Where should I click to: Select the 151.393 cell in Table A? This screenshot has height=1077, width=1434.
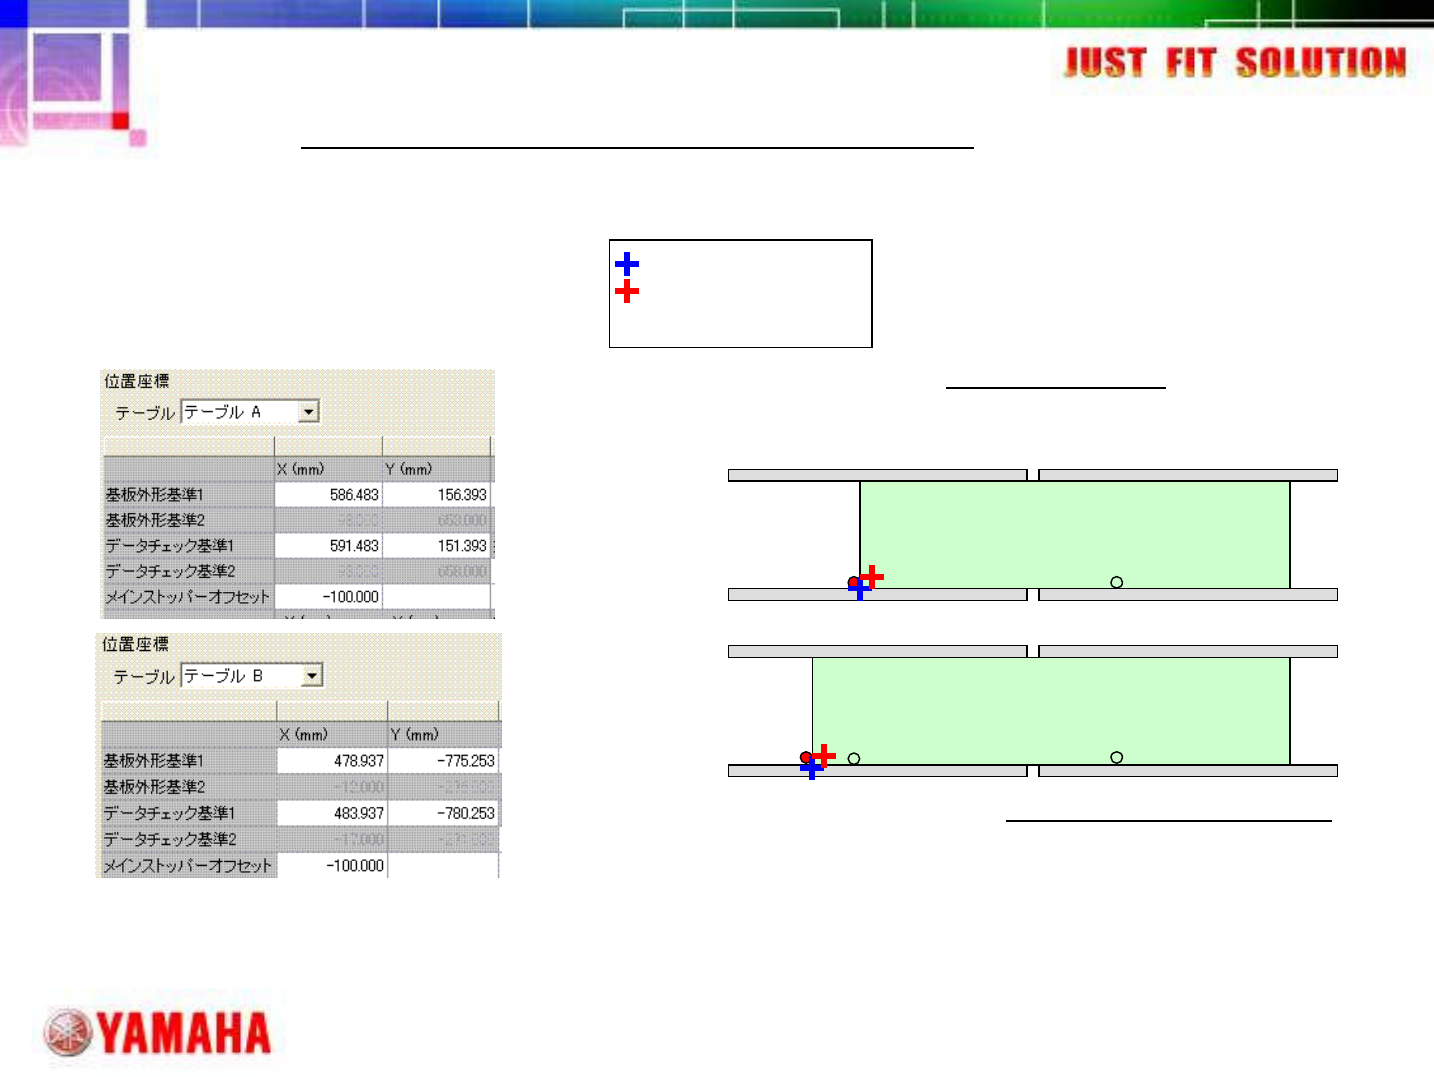point(437,546)
